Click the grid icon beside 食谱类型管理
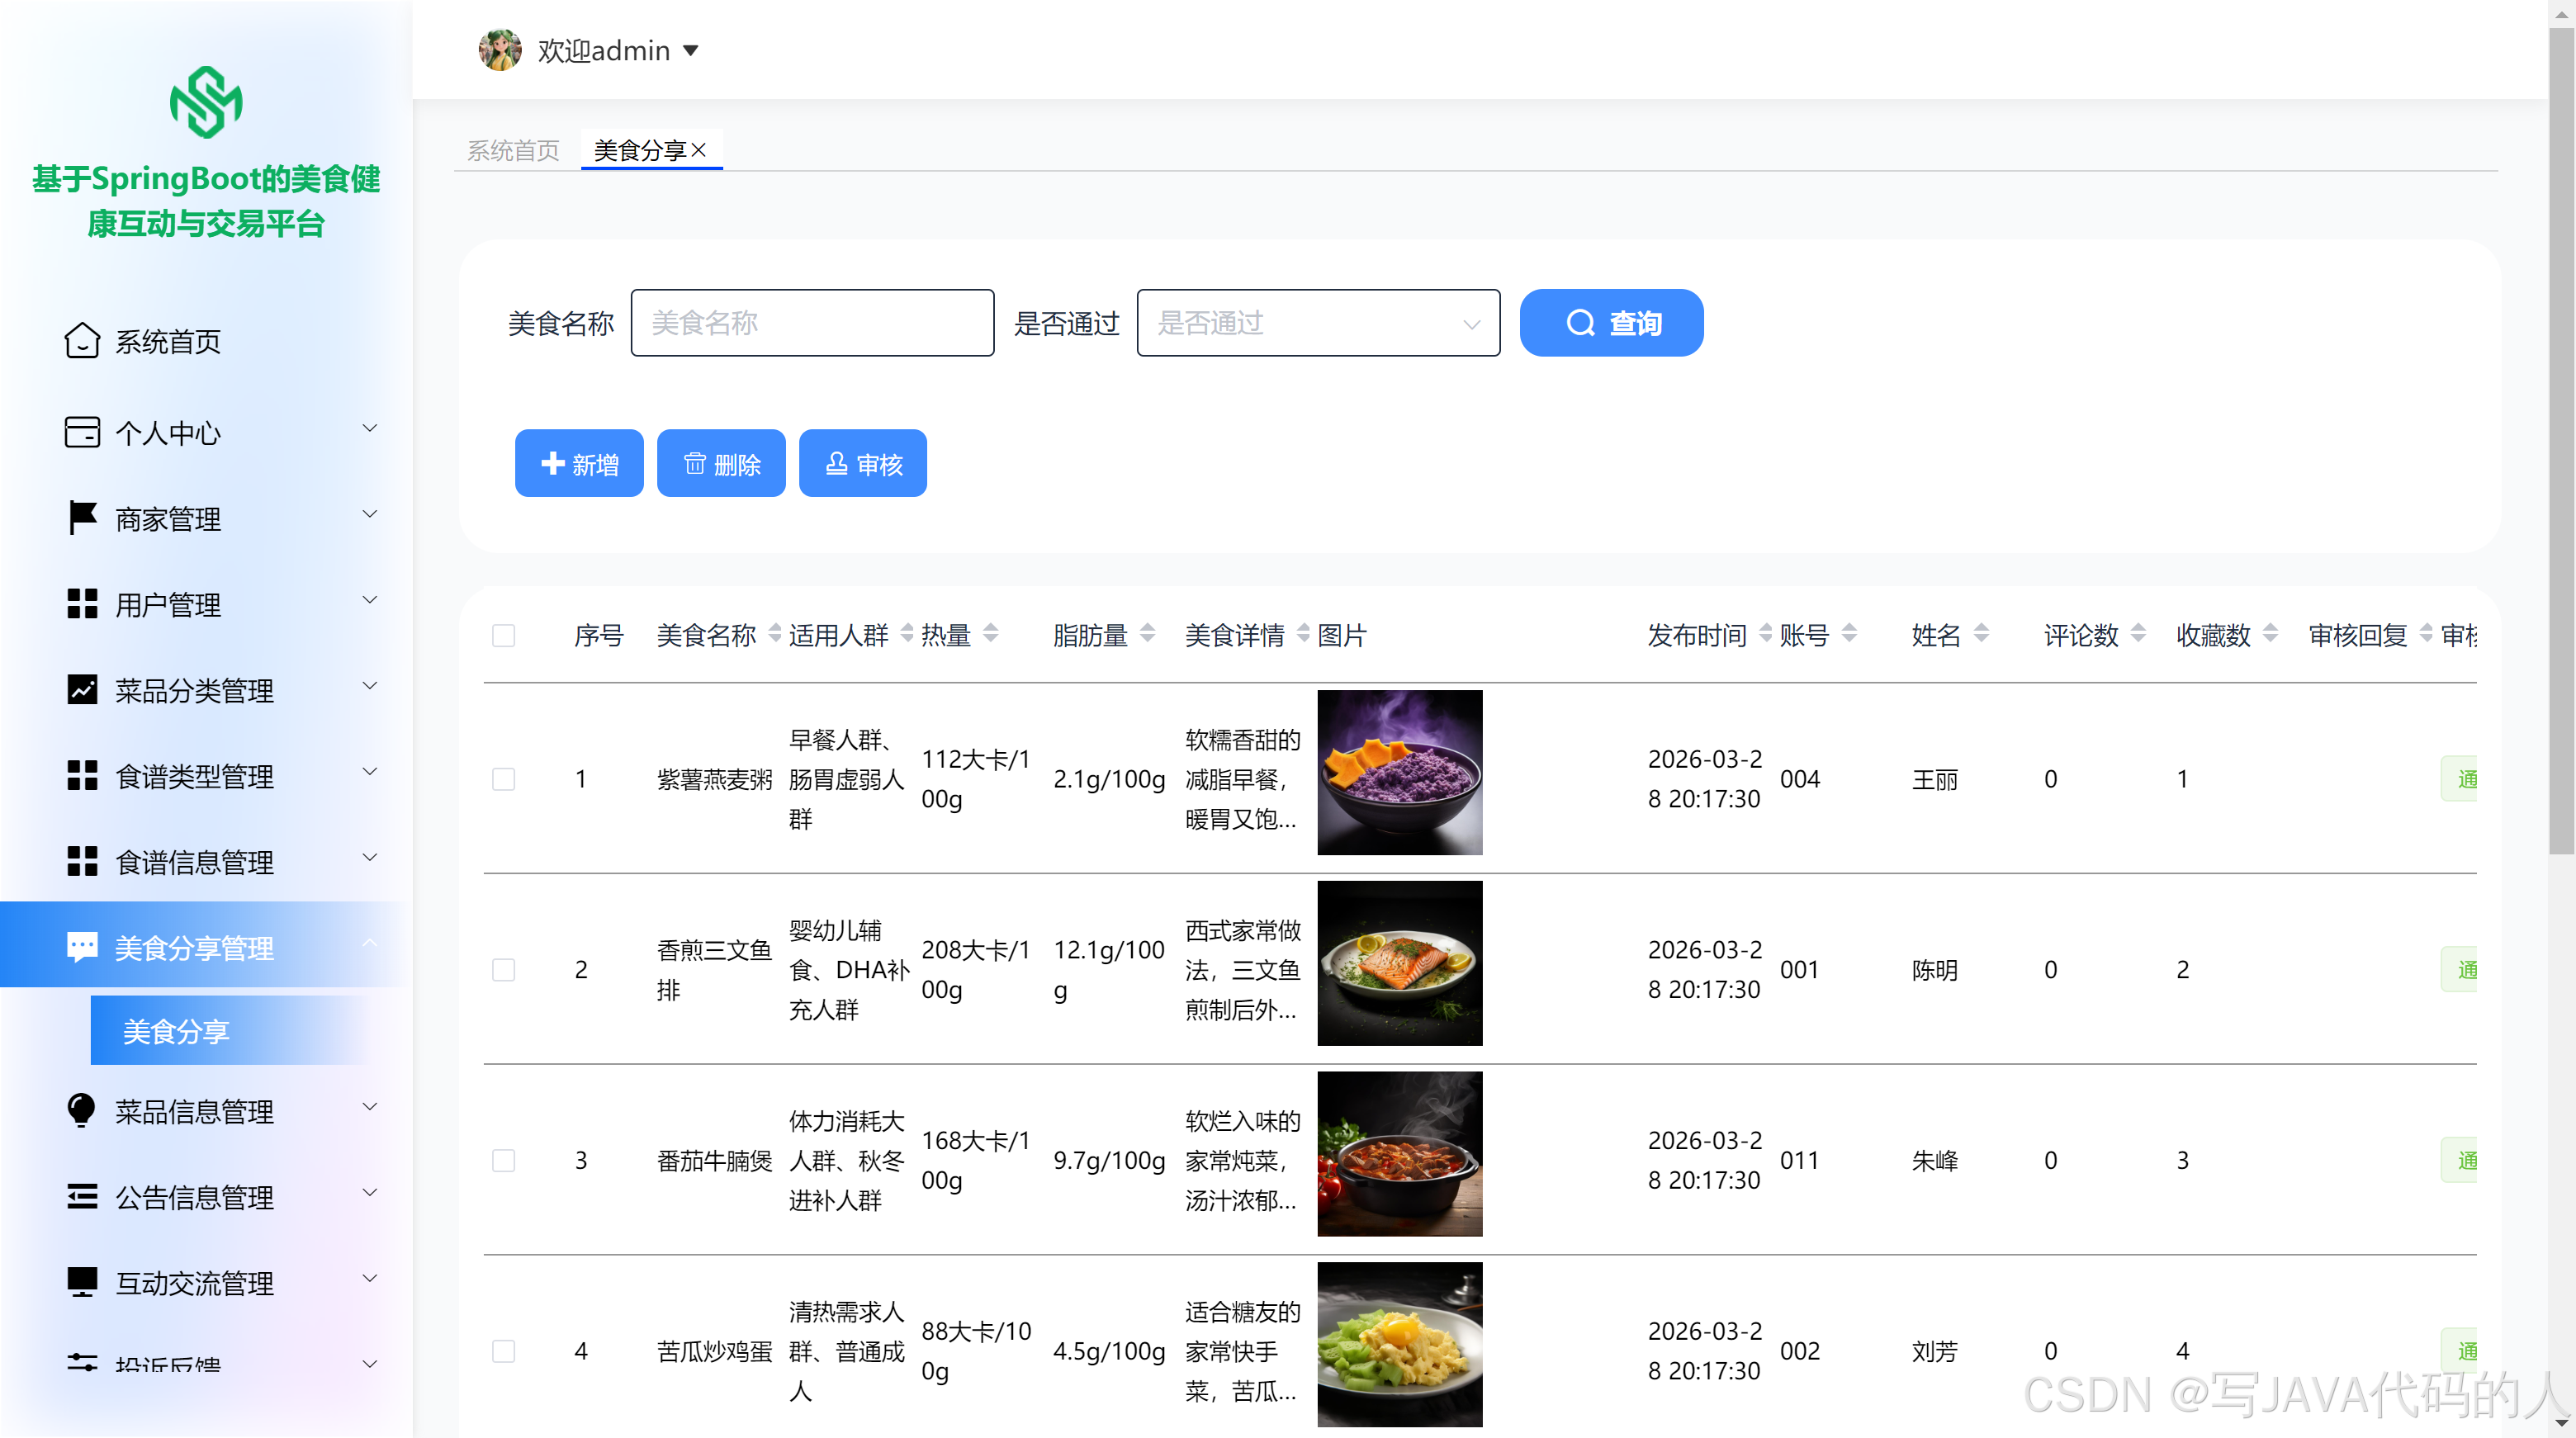Image resolution: width=2576 pixels, height=1438 pixels. [x=82, y=776]
